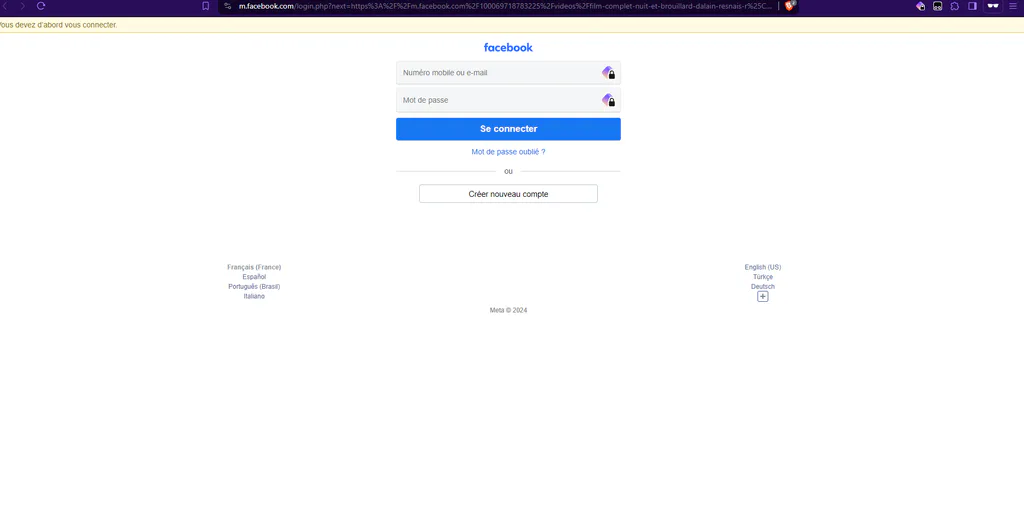Image resolution: width=1024 pixels, height=512 pixels.
Task: Switch language to Türkçe
Action: point(763,277)
